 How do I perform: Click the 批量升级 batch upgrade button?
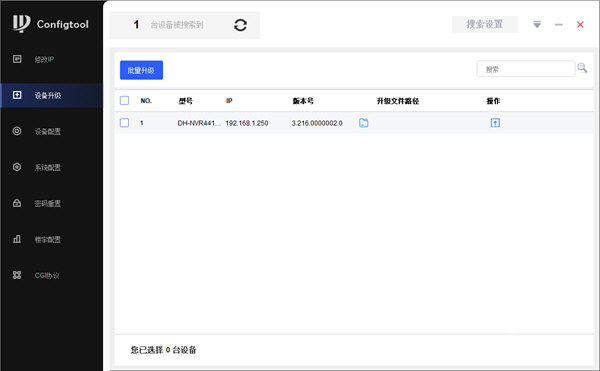coord(141,70)
